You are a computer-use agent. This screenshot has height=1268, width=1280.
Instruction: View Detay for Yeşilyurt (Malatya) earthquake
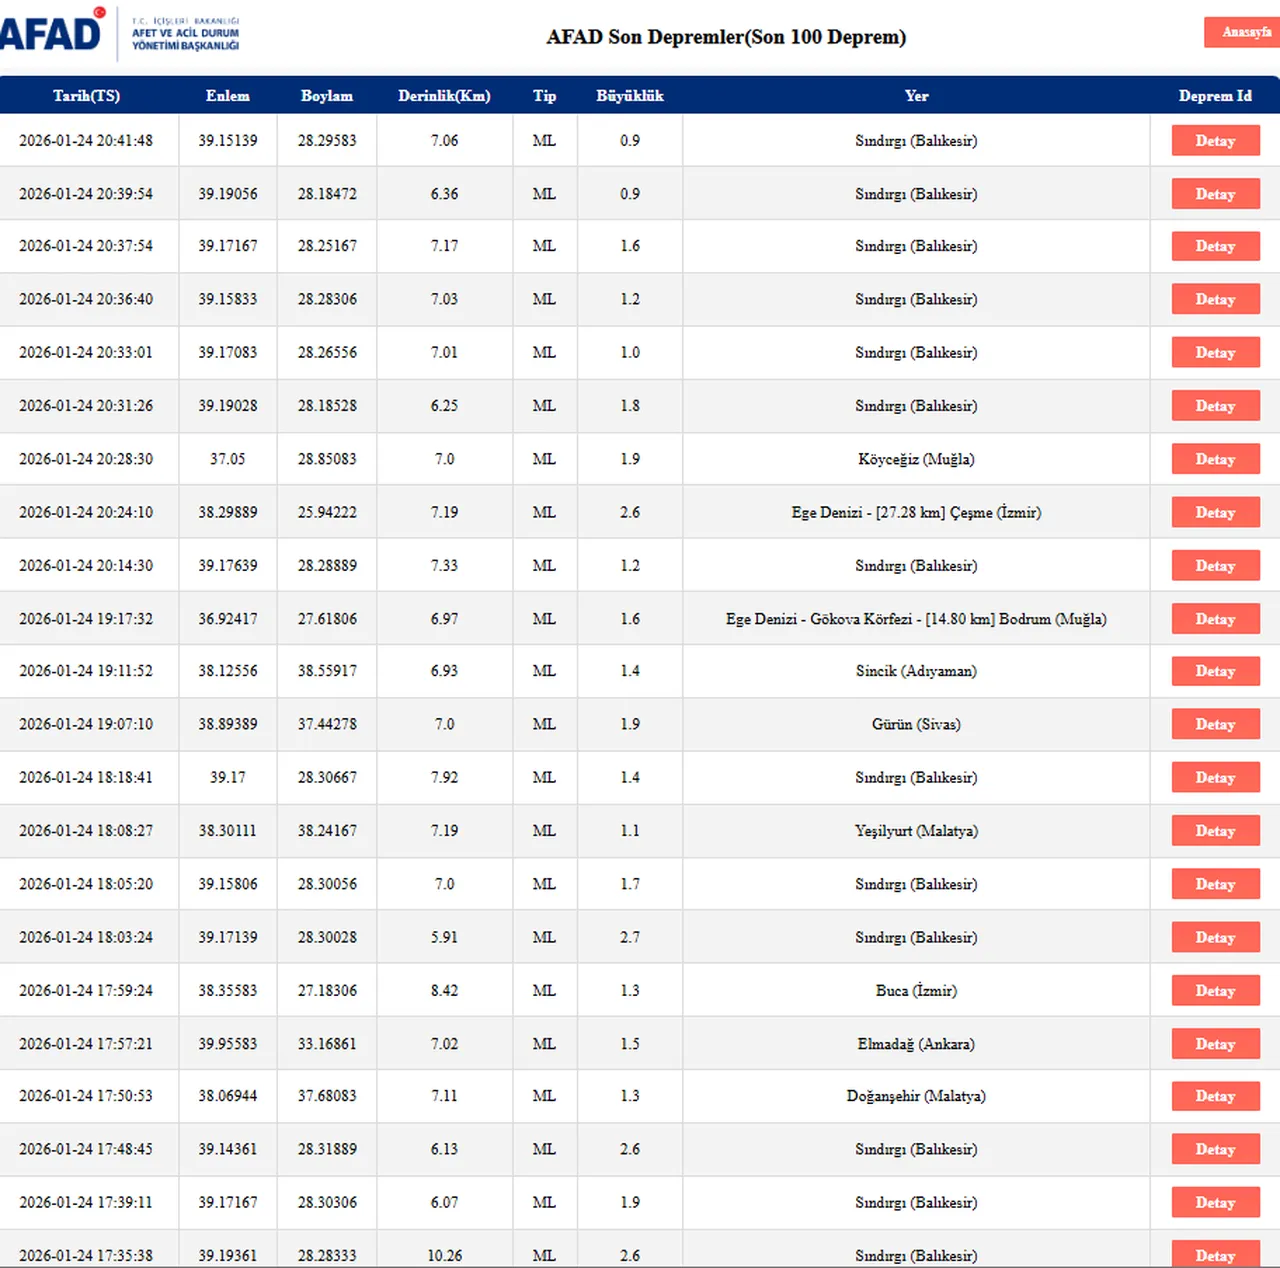pos(1215,831)
